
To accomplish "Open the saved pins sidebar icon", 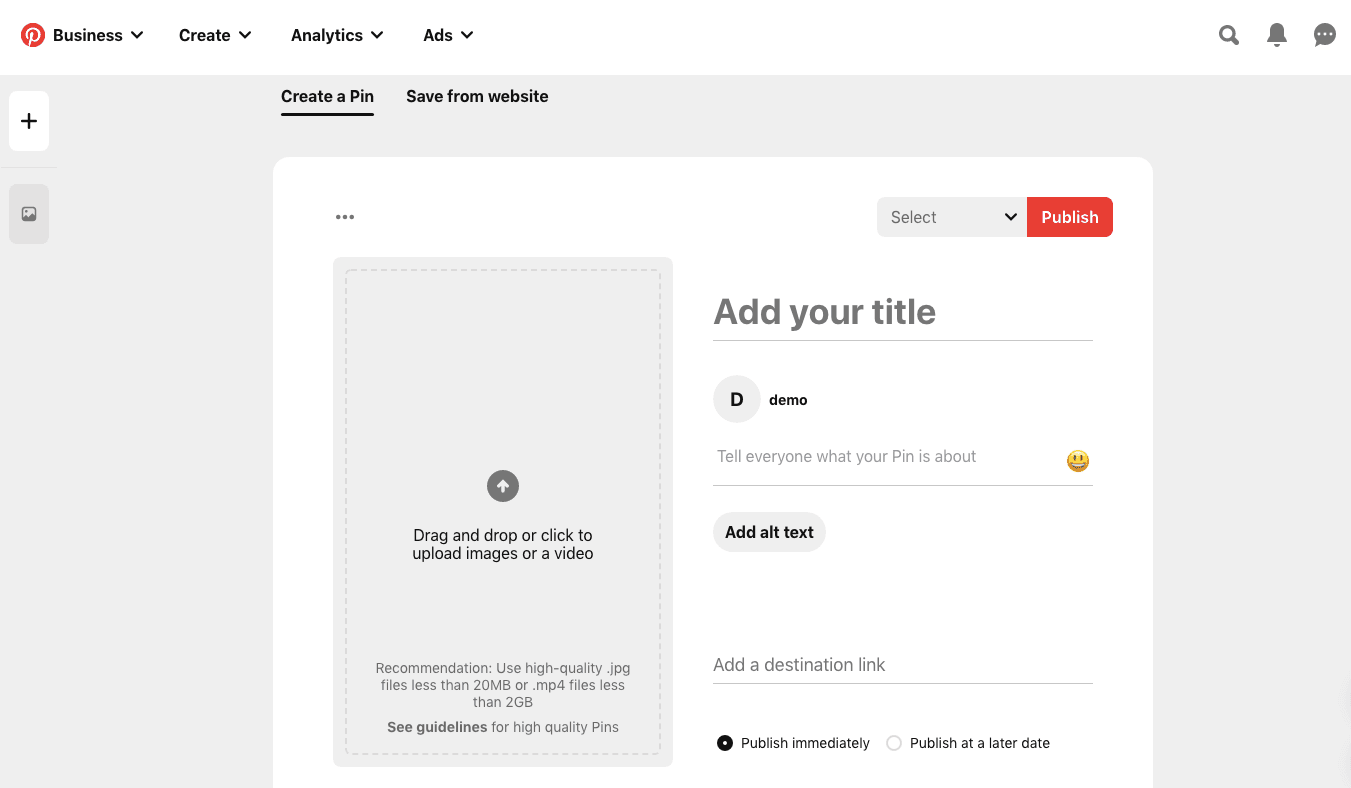I will 28,213.
